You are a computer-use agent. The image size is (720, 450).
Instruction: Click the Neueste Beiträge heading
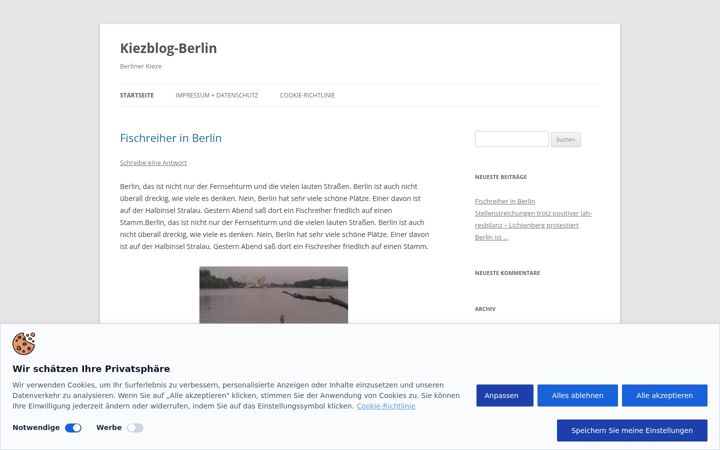click(501, 177)
